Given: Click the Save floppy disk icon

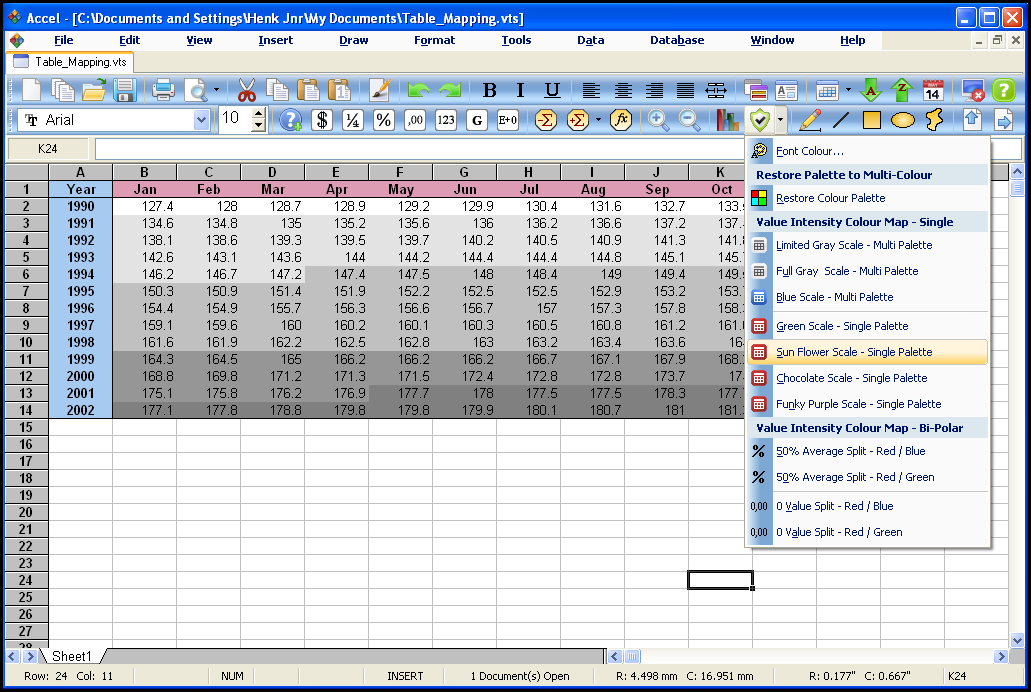Looking at the screenshot, I should point(124,91).
